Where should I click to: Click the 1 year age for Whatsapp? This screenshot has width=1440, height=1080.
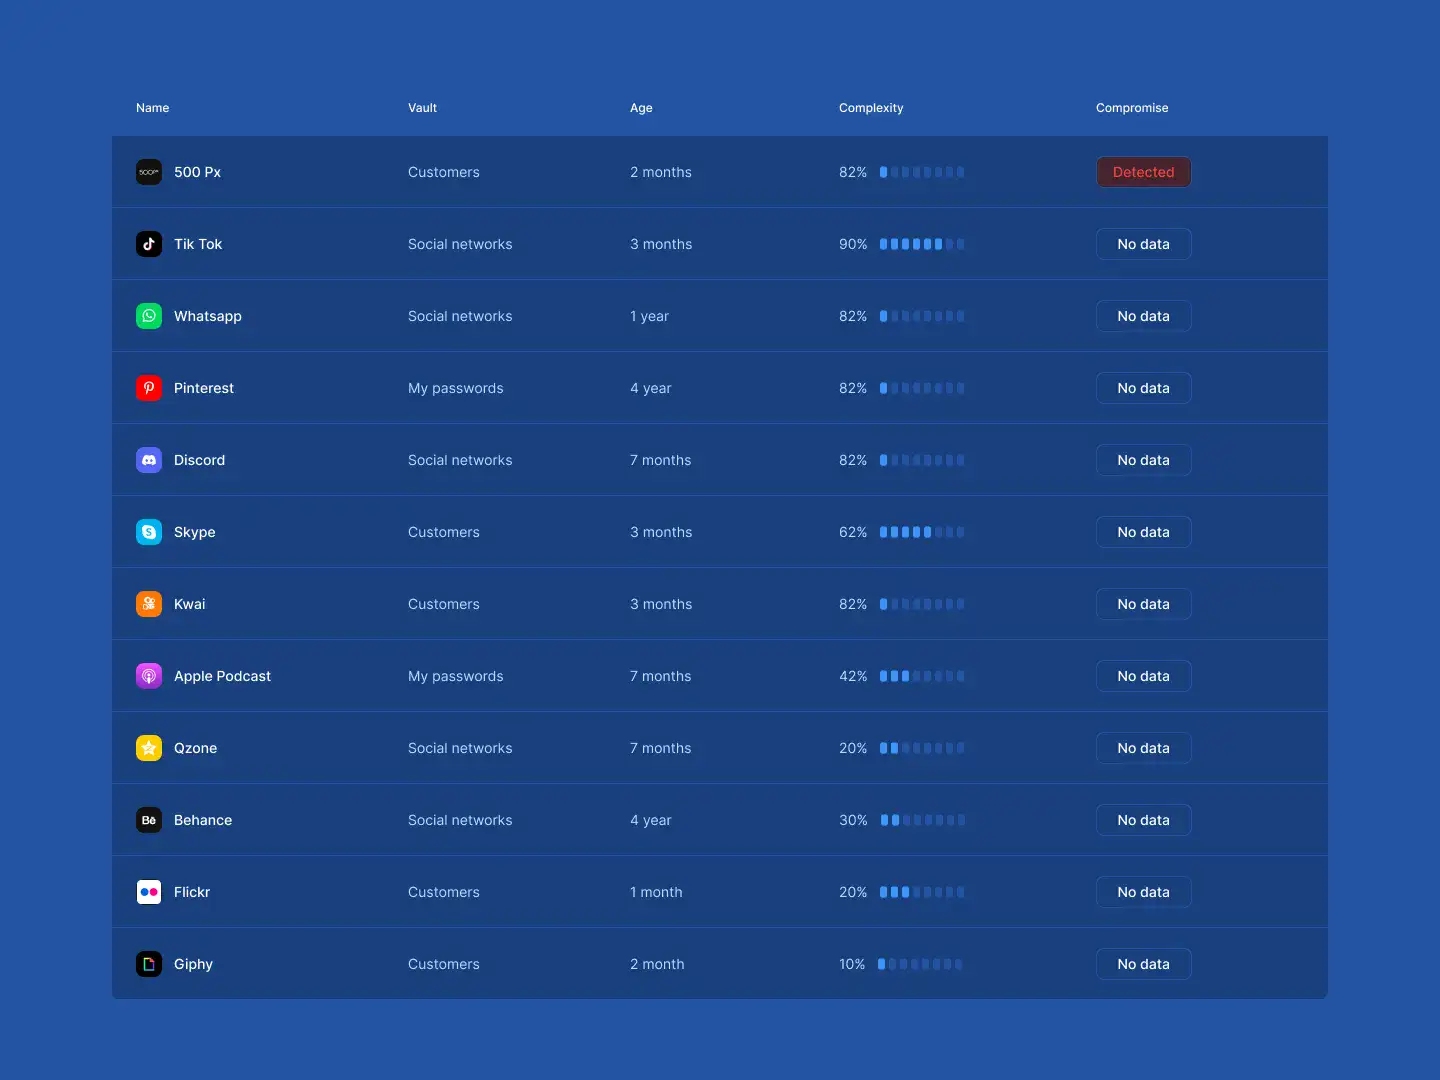pyautogui.click(x=649, y=316)
